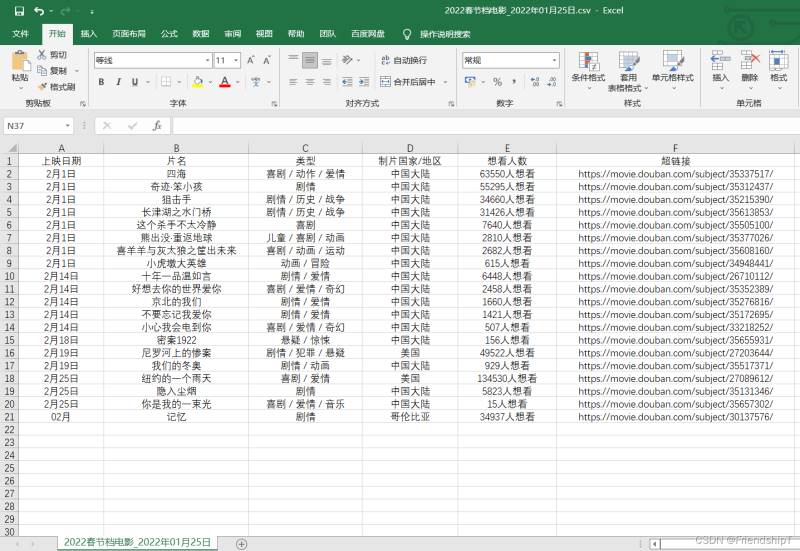800x551 pixels.
Task: Apply comma style number format
Action: (x=514, y=82)
